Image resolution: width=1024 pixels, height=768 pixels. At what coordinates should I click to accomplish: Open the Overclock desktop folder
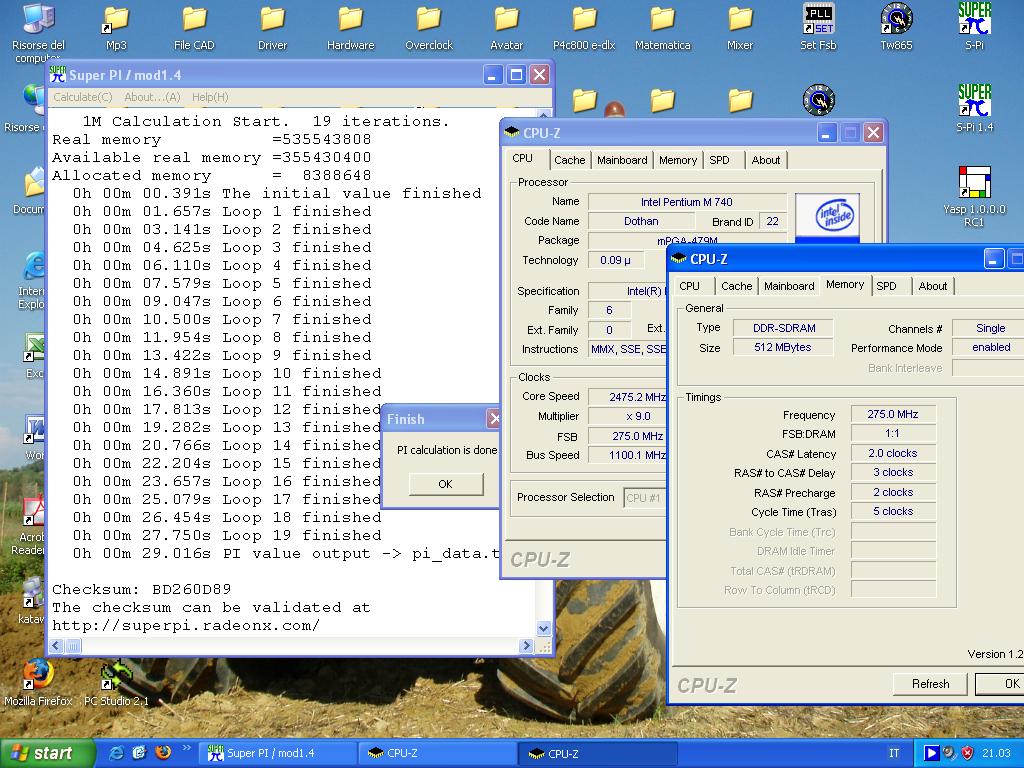(429, 27)
